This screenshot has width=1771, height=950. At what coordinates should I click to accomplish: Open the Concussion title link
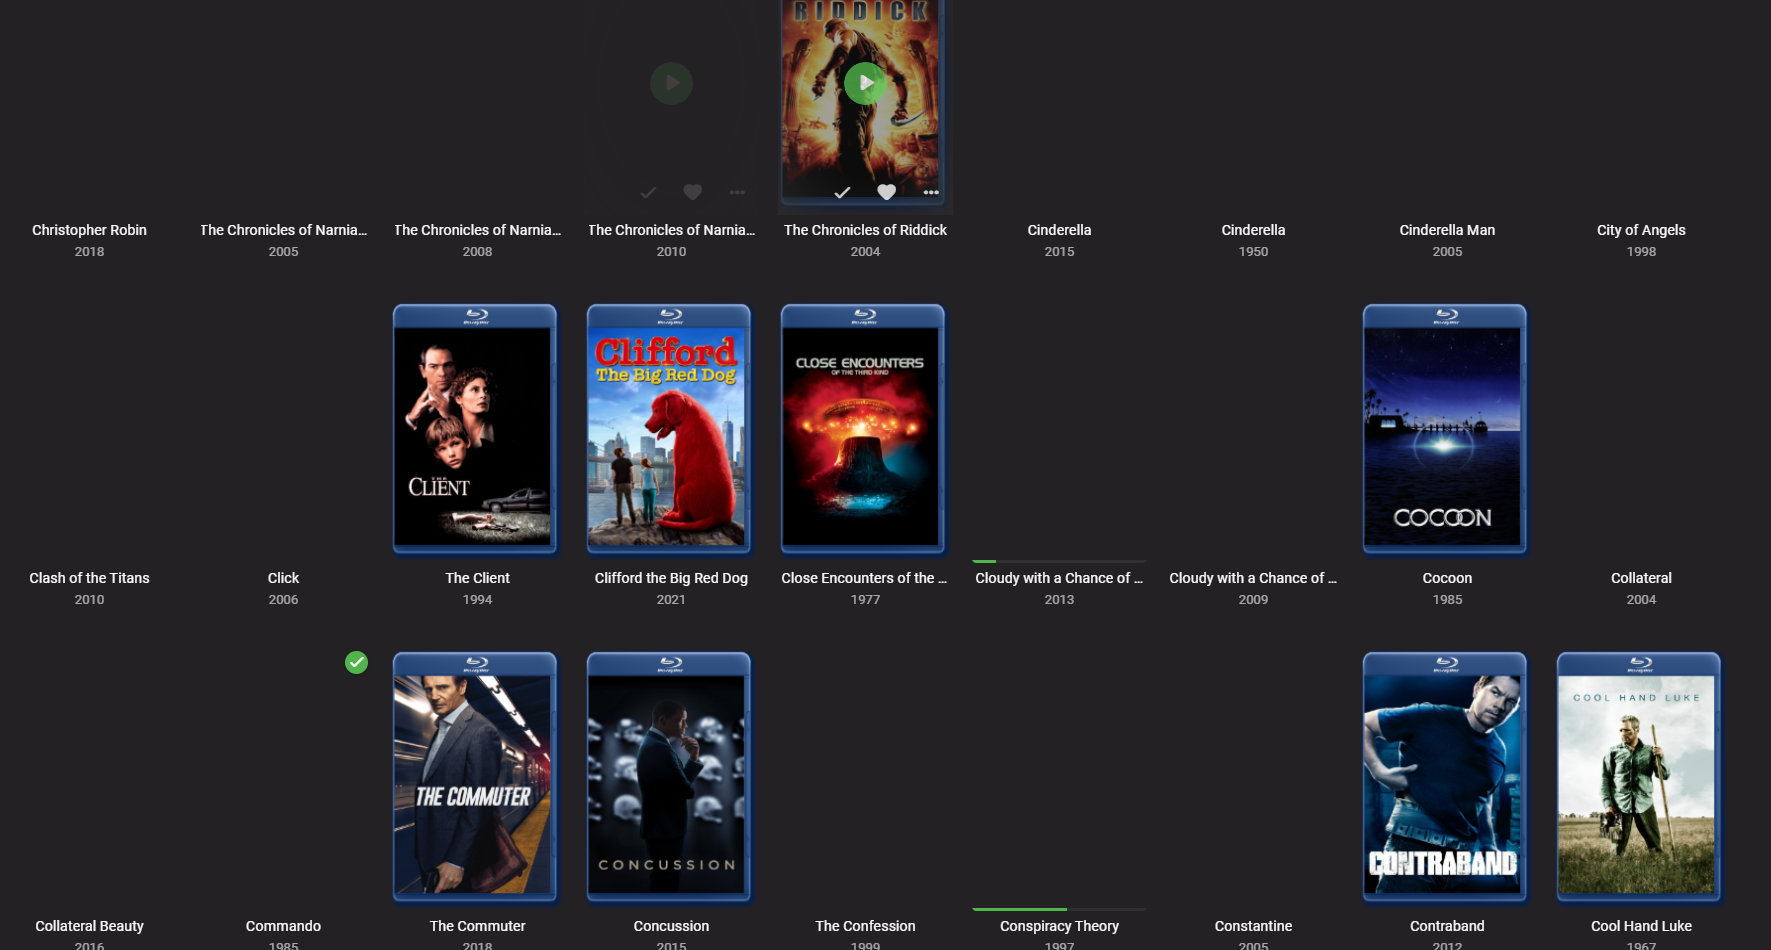(671, 926)
